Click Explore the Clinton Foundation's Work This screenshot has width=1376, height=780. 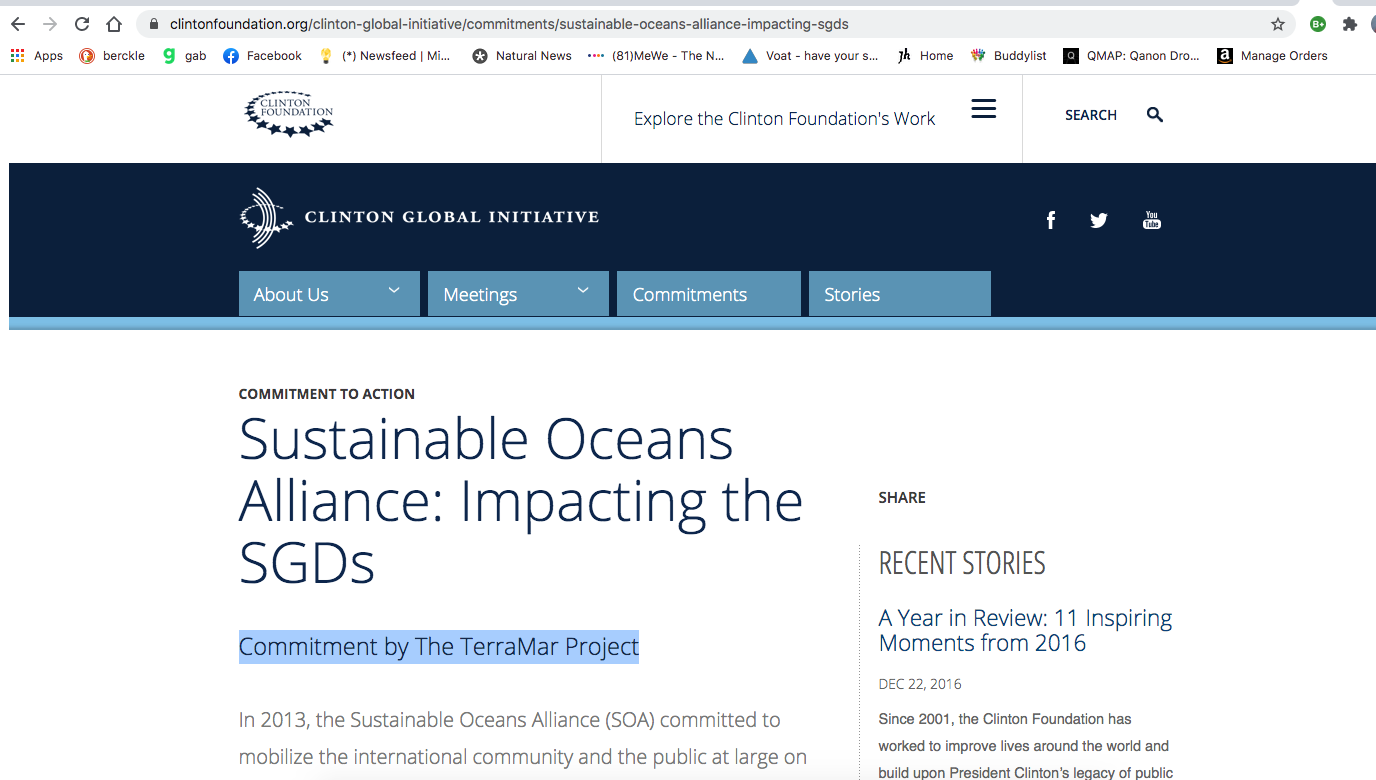784,119
